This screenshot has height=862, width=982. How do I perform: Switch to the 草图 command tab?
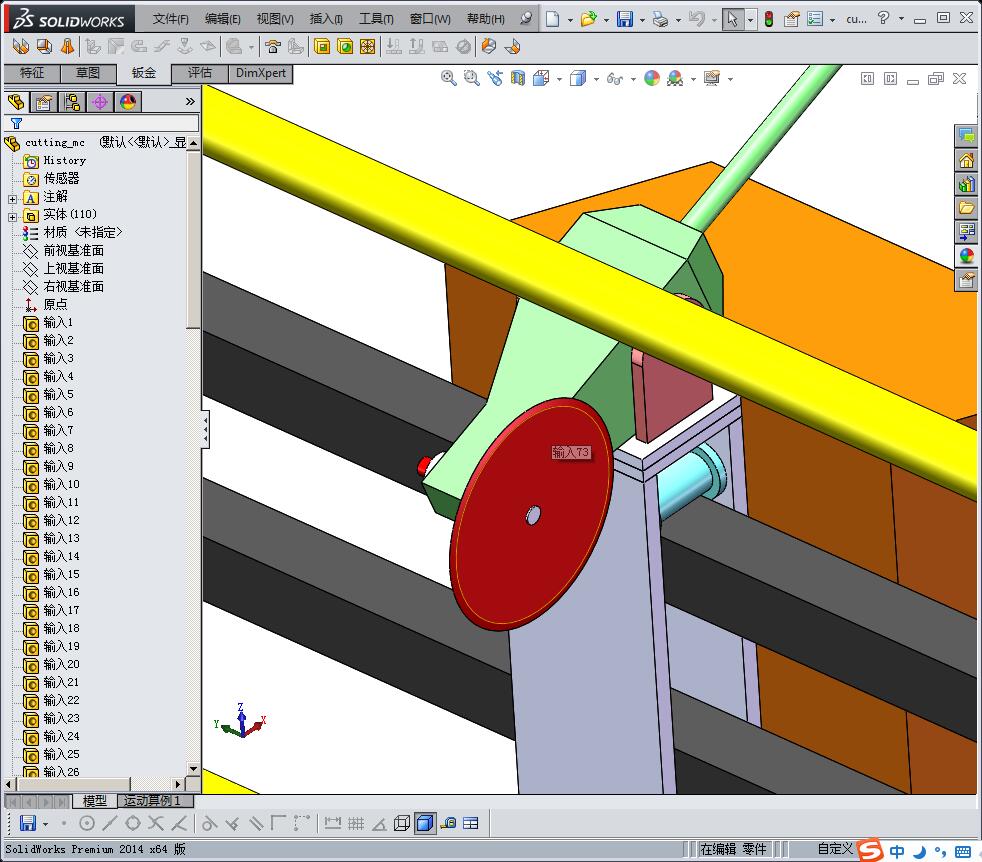click(x=88, y=73)
